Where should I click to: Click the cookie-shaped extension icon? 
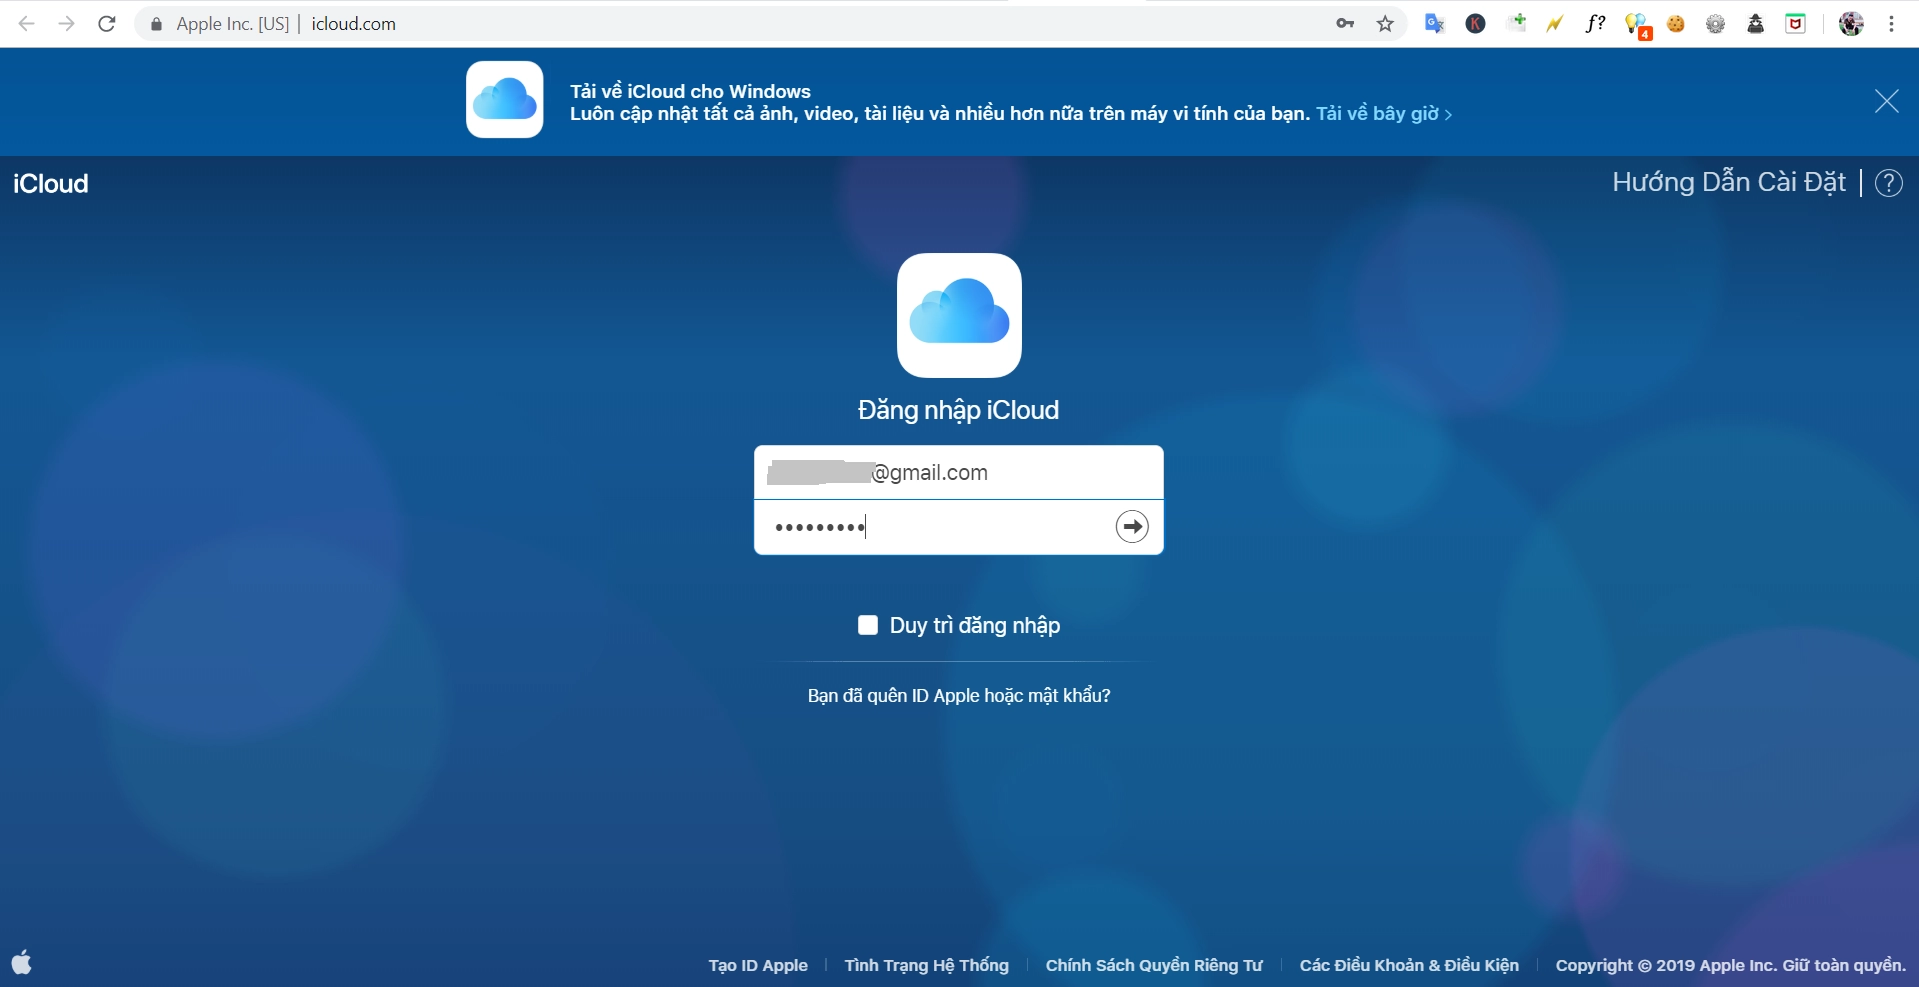click(x=1676, y=23)
